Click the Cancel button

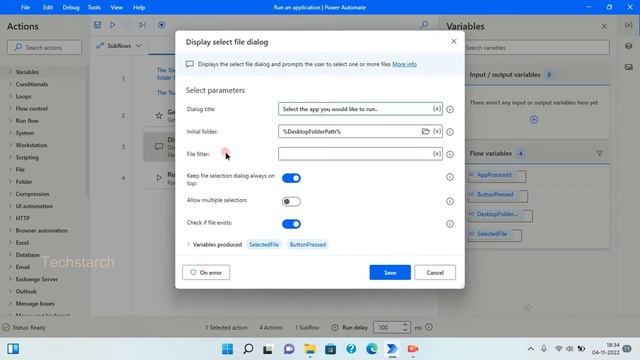tap(435, 272)
